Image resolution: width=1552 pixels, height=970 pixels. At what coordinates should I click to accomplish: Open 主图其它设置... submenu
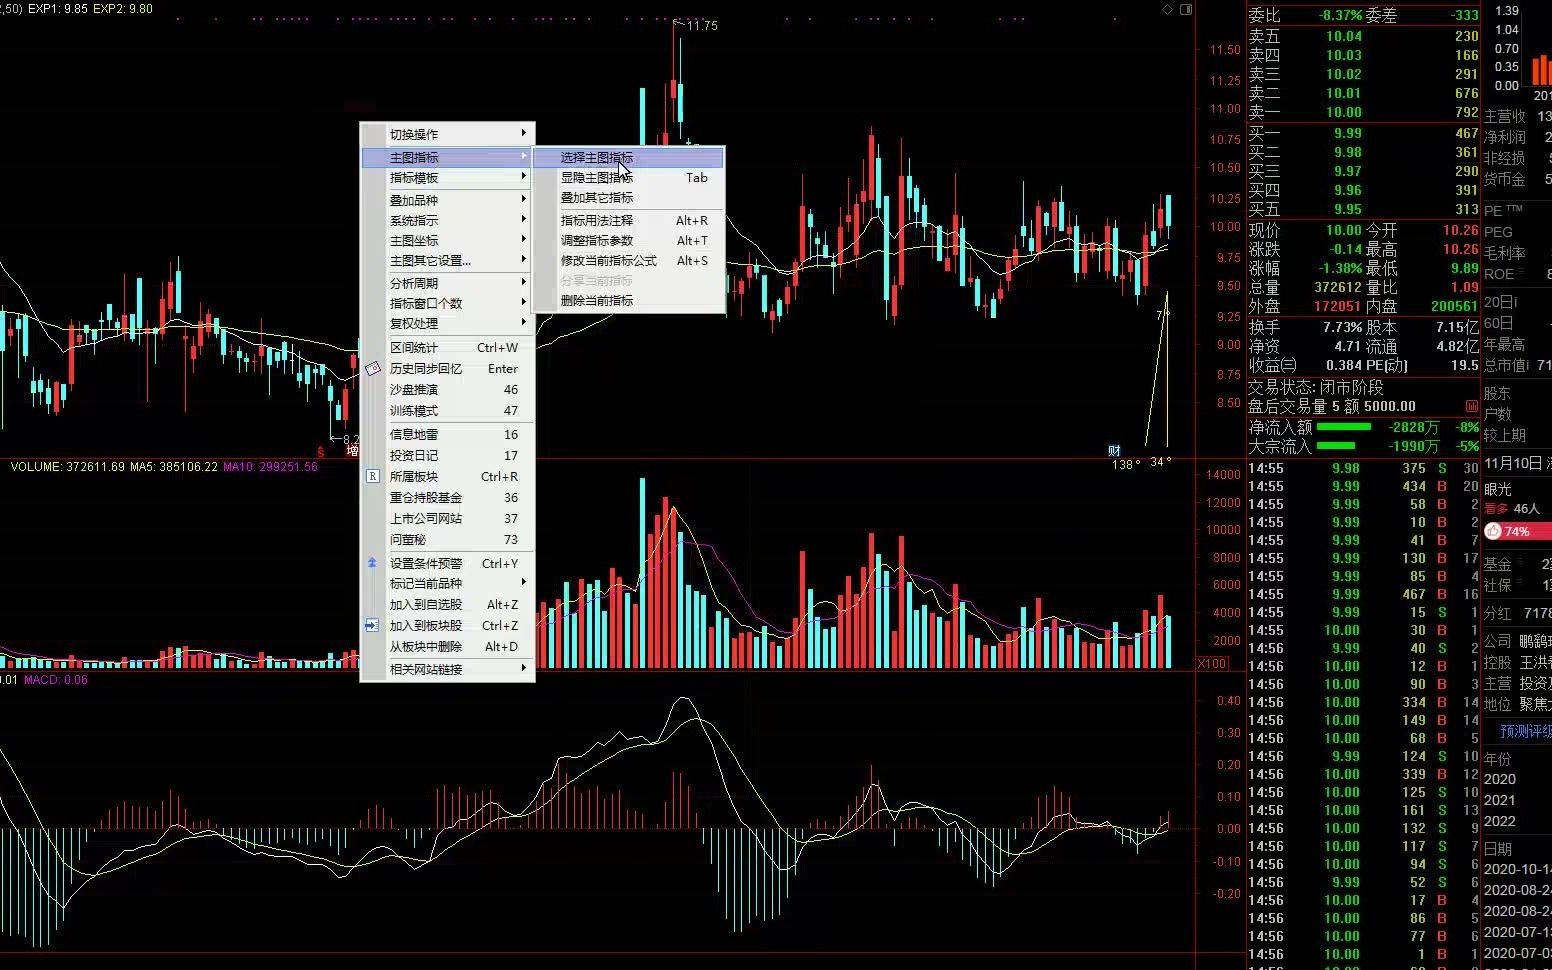(x=448, y=261)
